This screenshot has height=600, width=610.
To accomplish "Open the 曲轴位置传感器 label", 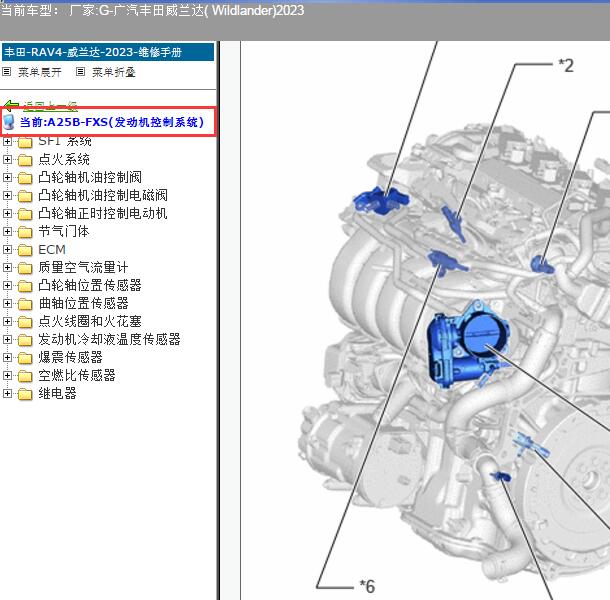I will click(83, 303).
